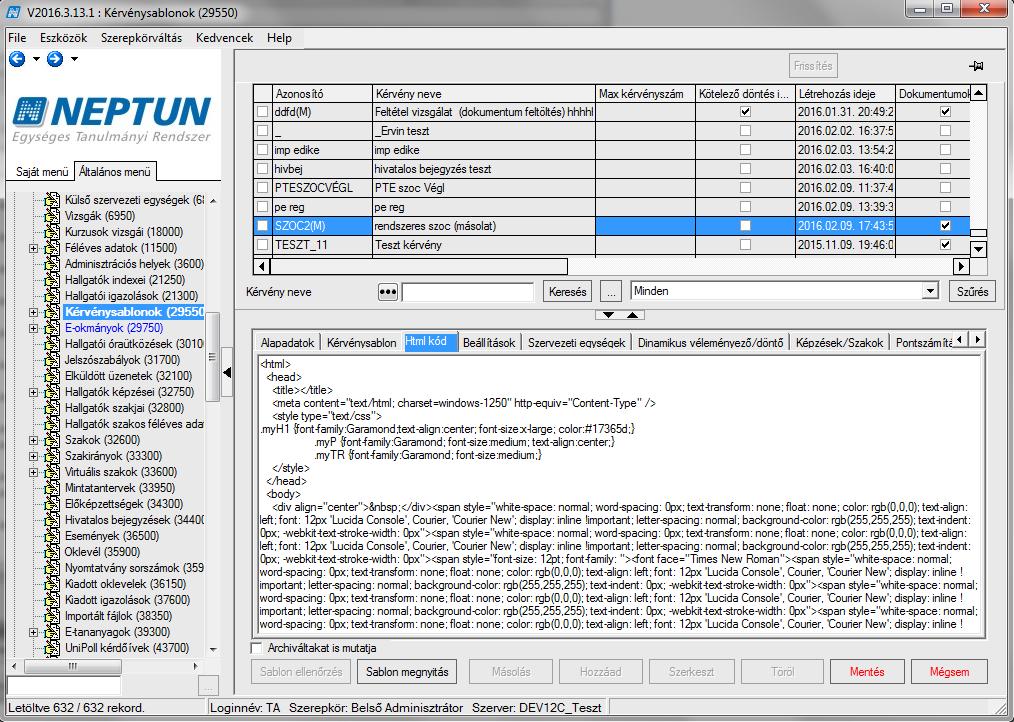Click the Szűrés button

point(973,292)
